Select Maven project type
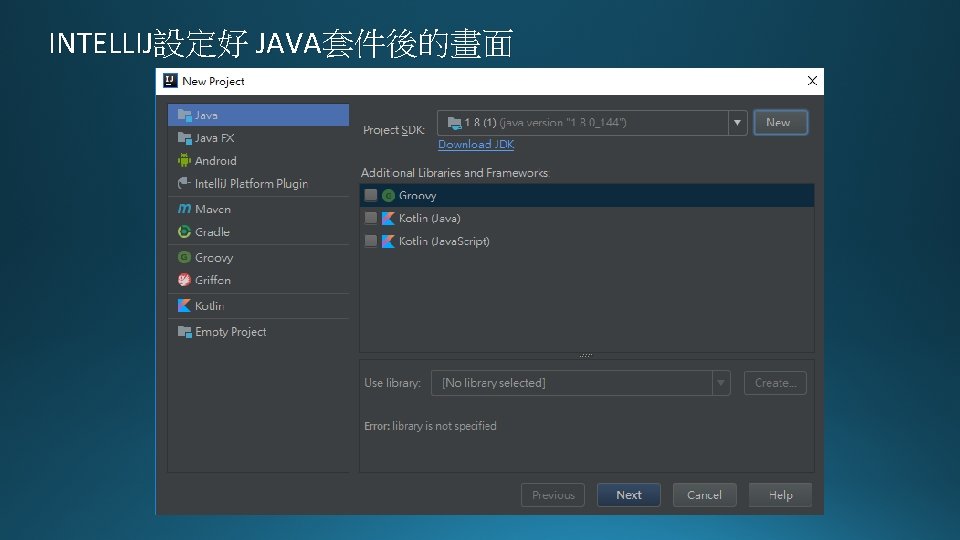Image resolution: width=960 pixels, height=540 pixels. pos(258,209)
